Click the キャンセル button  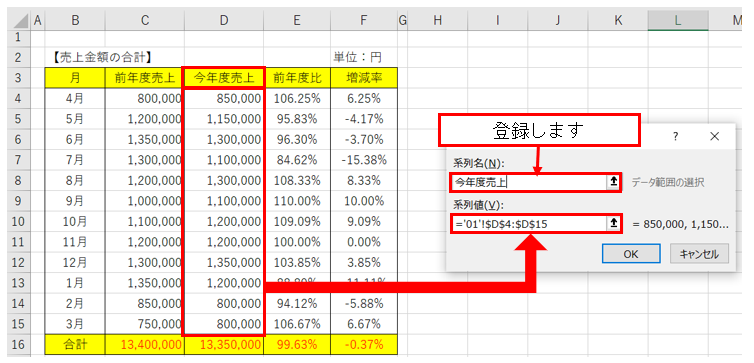[x=700, y=254]
